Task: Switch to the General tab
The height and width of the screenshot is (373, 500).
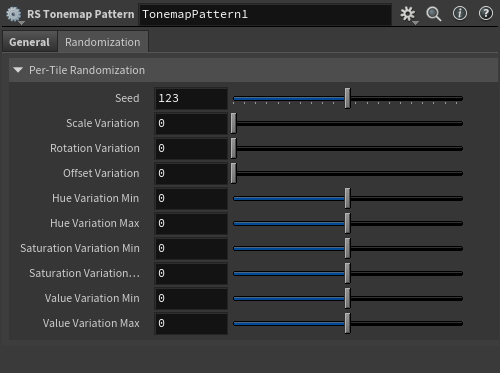Action: [29, 42]
